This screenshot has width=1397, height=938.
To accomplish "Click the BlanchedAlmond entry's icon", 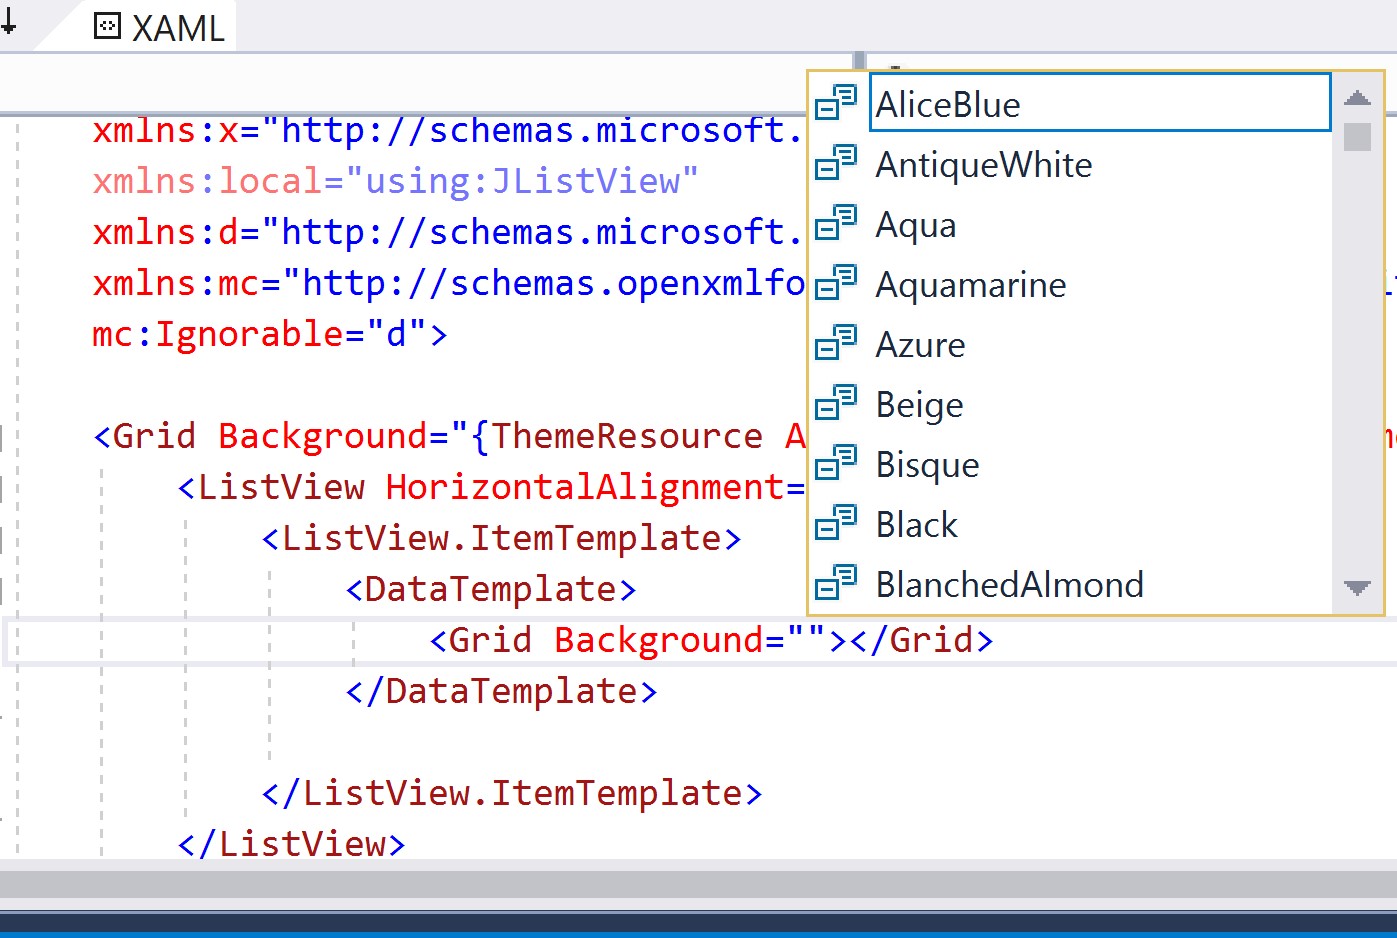I will coord(836,582).
